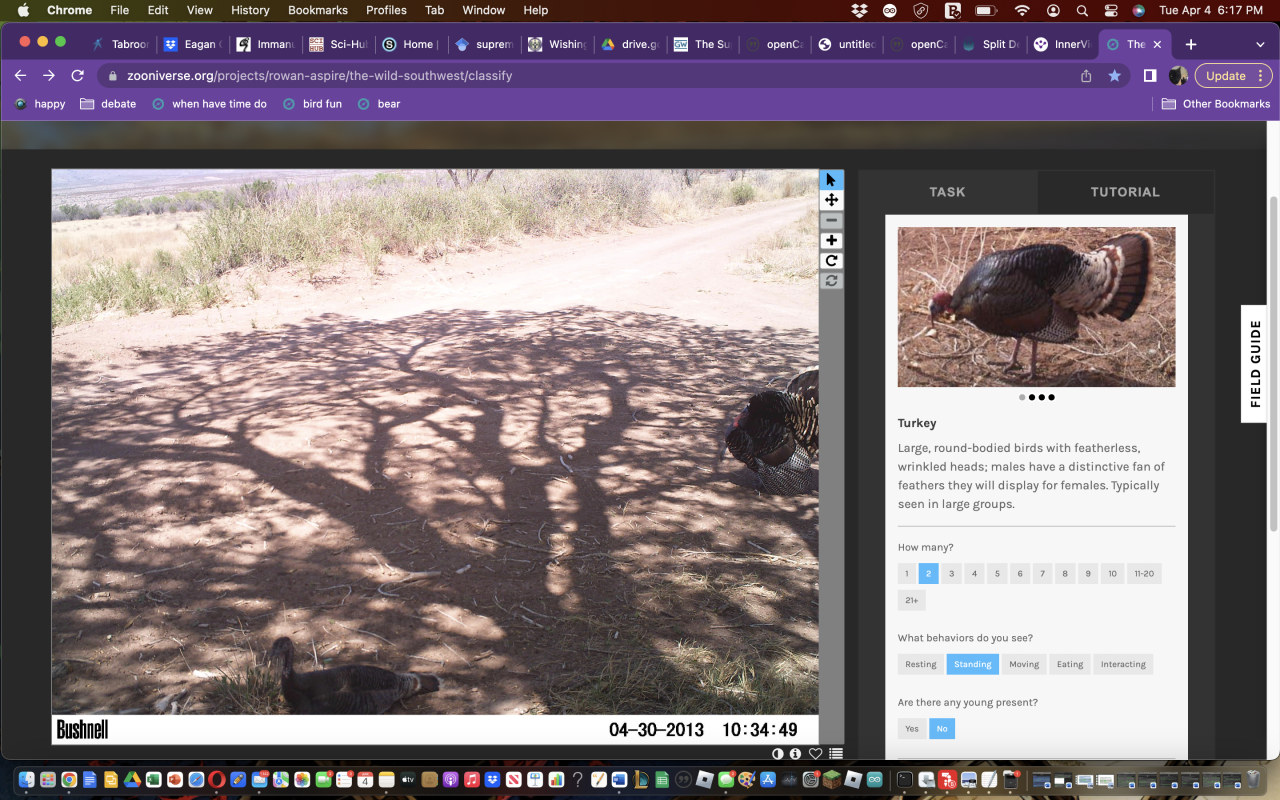Bookmark this page with the star icon
This screenshot has width=1280, height=800.
(x=1114, y=76)
